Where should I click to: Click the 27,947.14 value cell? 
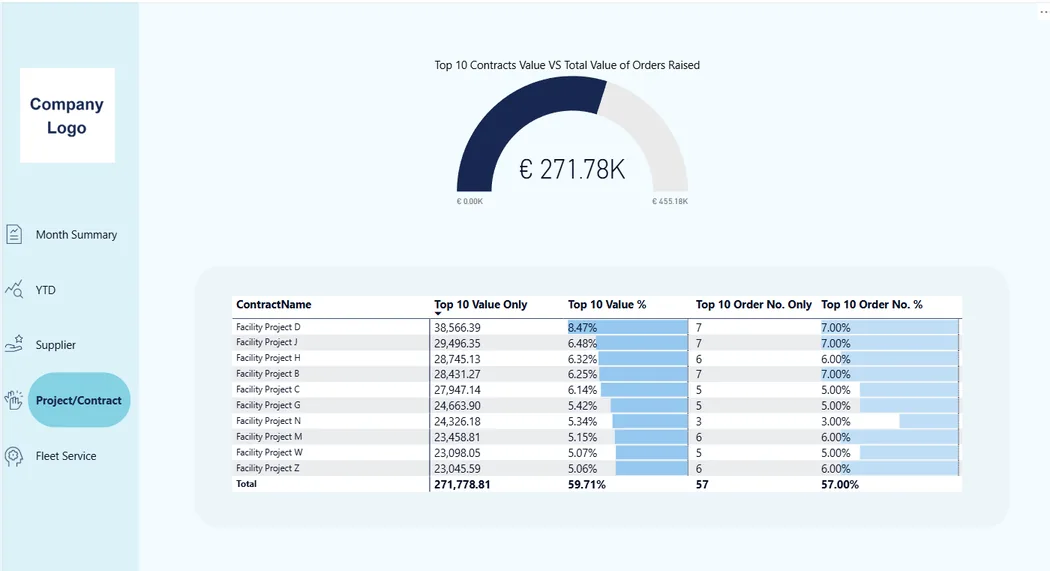click(x=457, y=390)
